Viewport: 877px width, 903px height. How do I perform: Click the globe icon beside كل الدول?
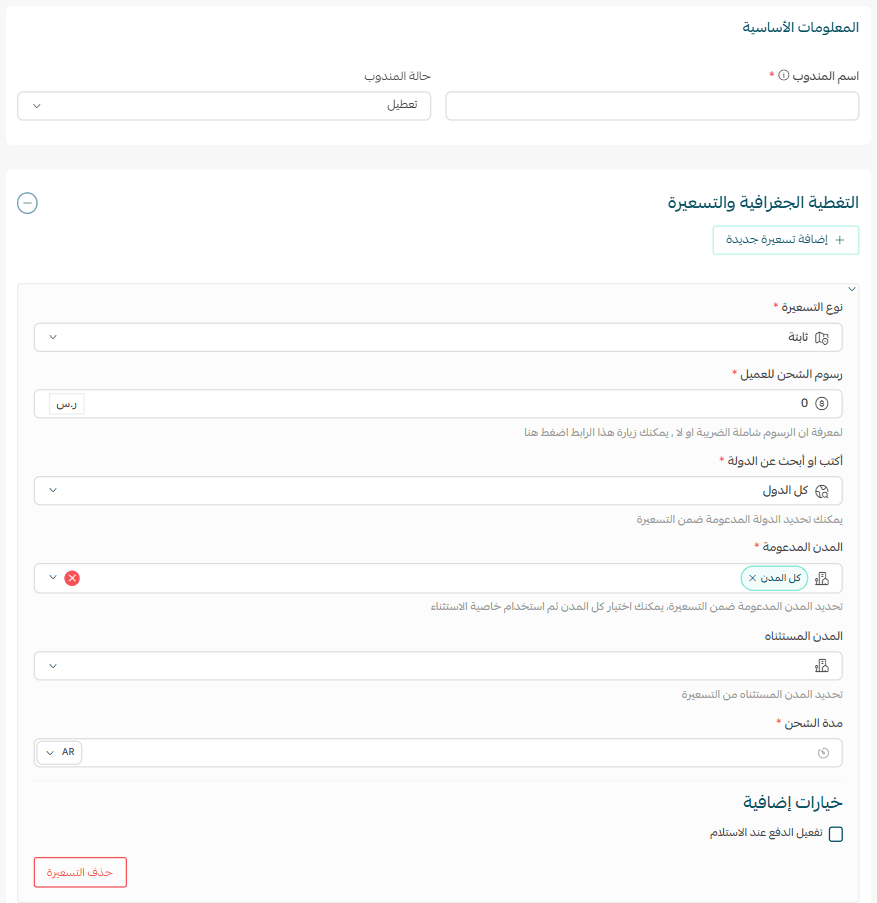pyautogui.click(x=822, y=491)
